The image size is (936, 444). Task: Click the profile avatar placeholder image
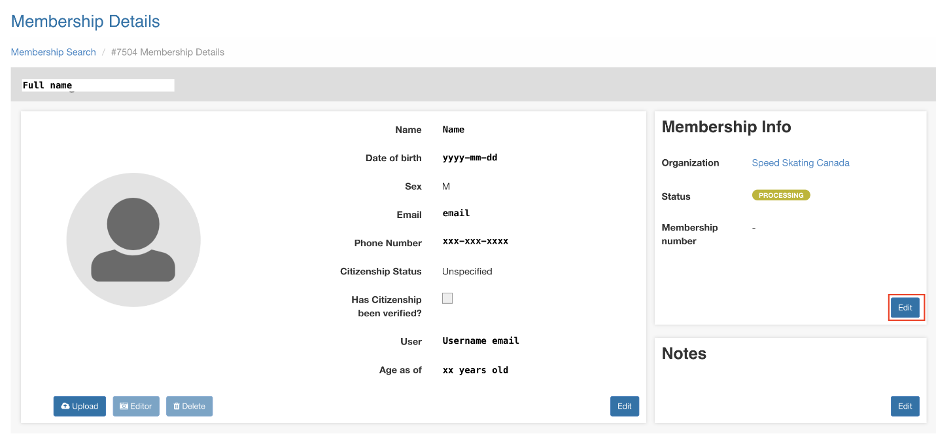(133, 239)
